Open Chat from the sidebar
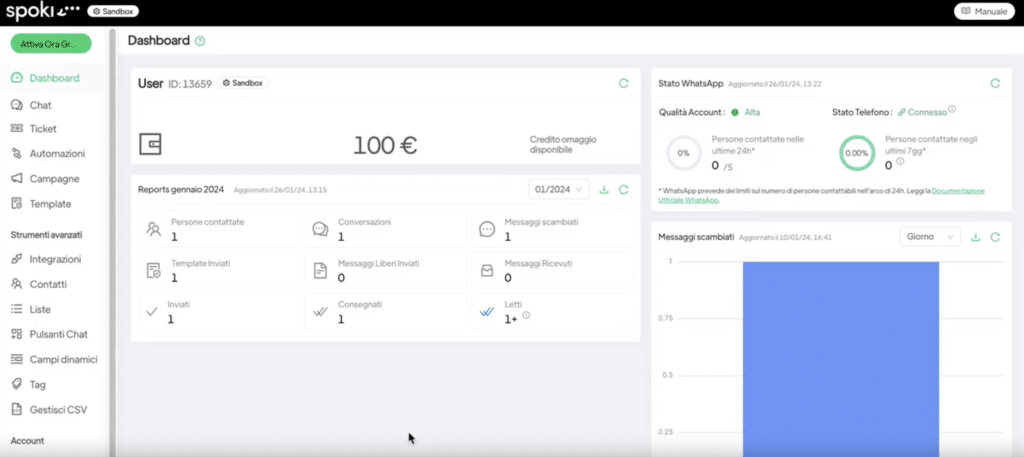This screenshot has height=457, width=1024. (40, 105)
